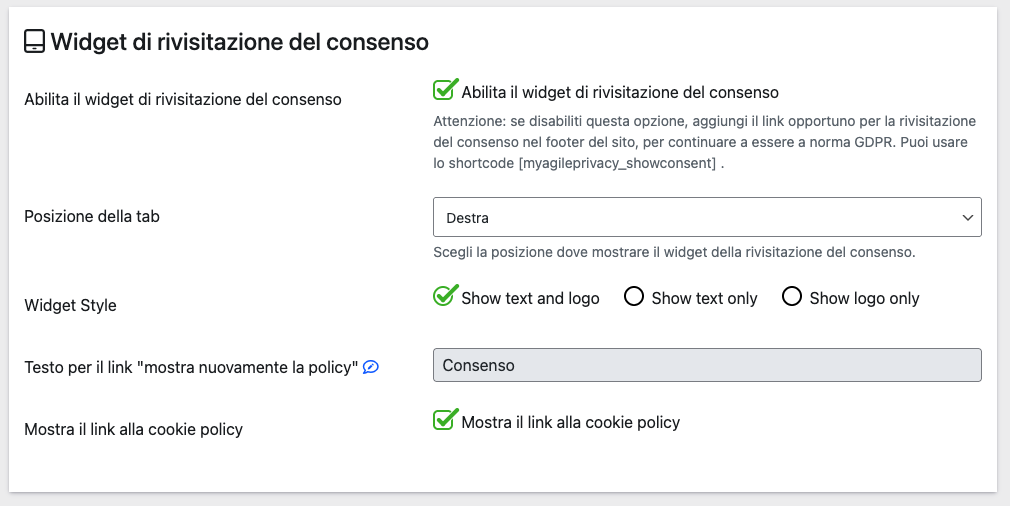
Task: Pick the "Show logo only" radio button
Action: (x=792, y=297)
